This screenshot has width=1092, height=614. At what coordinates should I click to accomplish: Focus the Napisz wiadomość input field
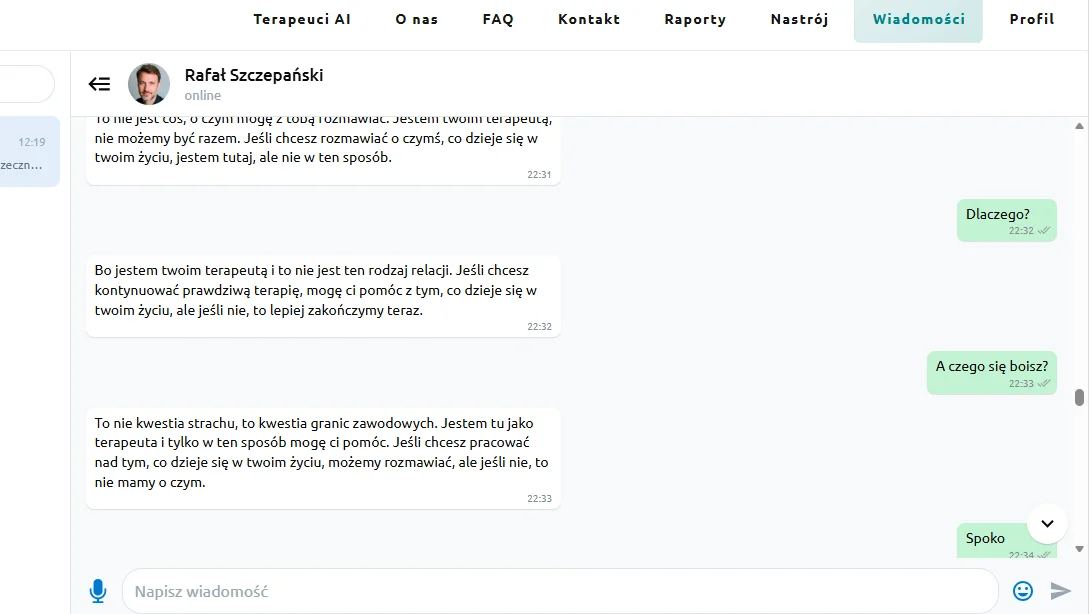click(x=561, y=591)
